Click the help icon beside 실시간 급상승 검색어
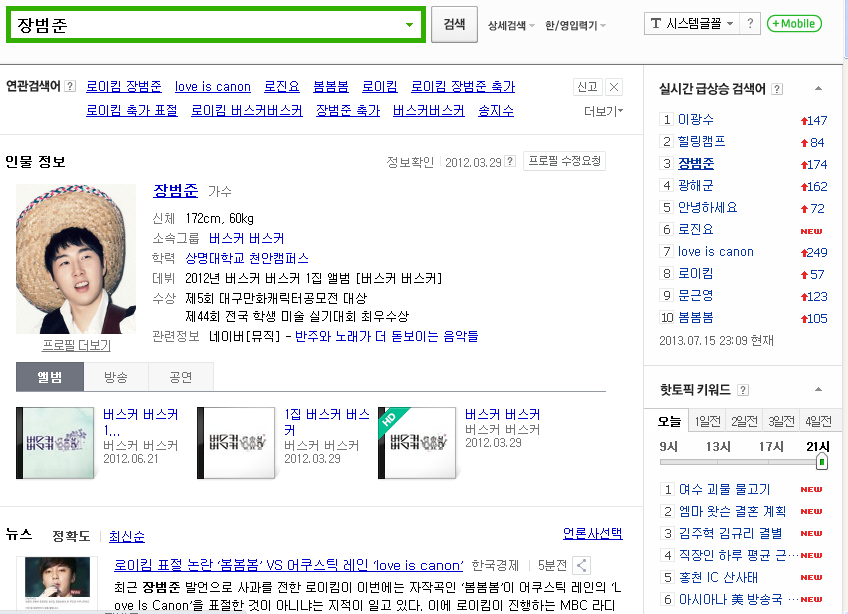The height and width of the screenshot is (614, 848). coord(777,89)
